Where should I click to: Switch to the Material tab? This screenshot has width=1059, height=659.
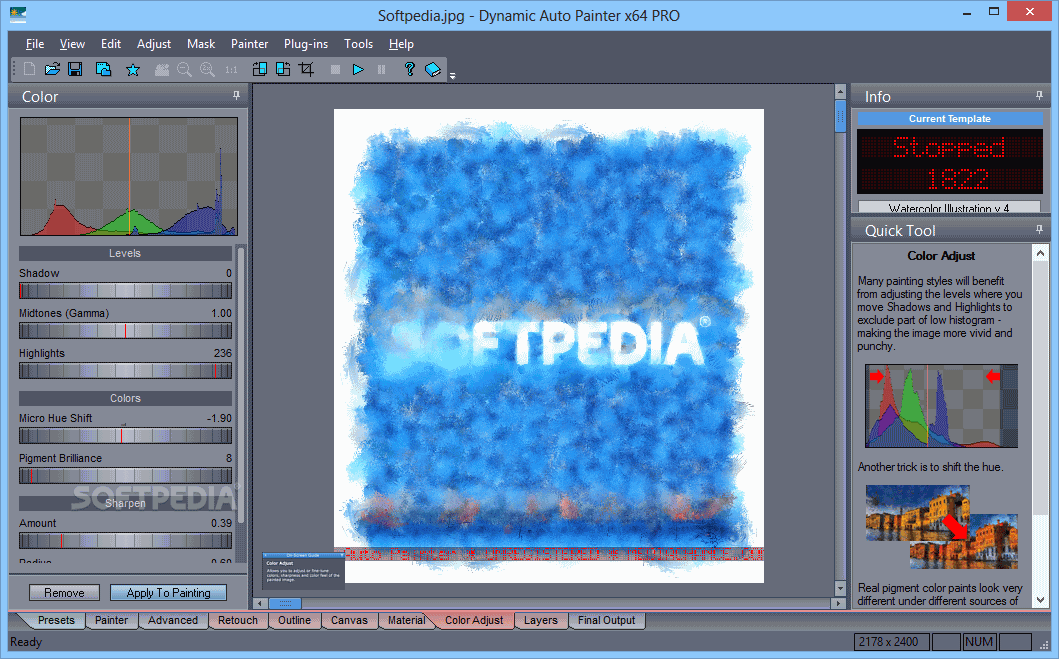pyautogui.click(x=406, y=620)
